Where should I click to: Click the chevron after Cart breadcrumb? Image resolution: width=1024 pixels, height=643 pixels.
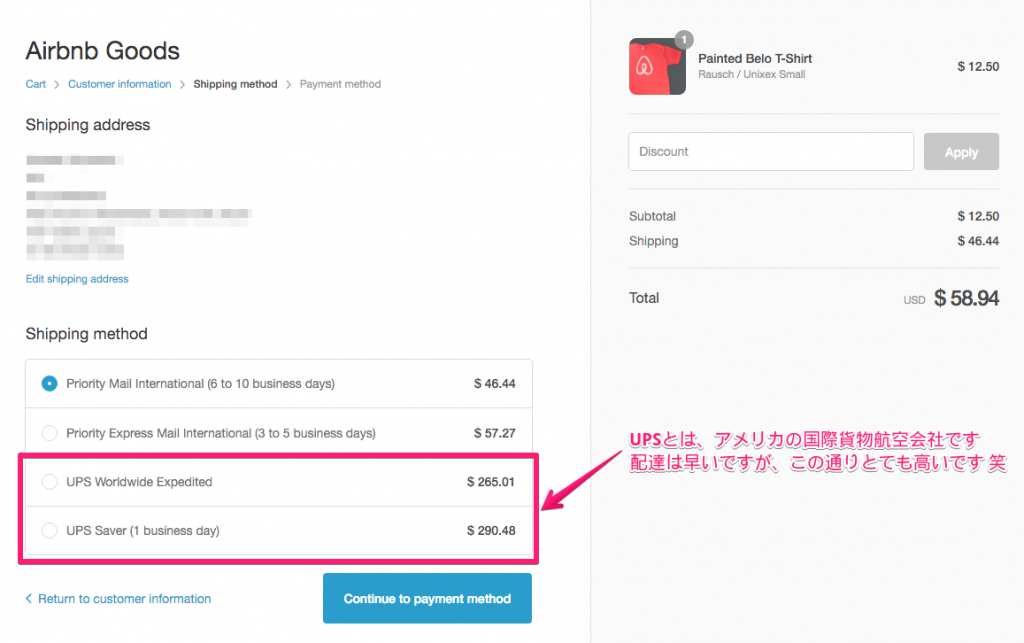coord(57,84)
